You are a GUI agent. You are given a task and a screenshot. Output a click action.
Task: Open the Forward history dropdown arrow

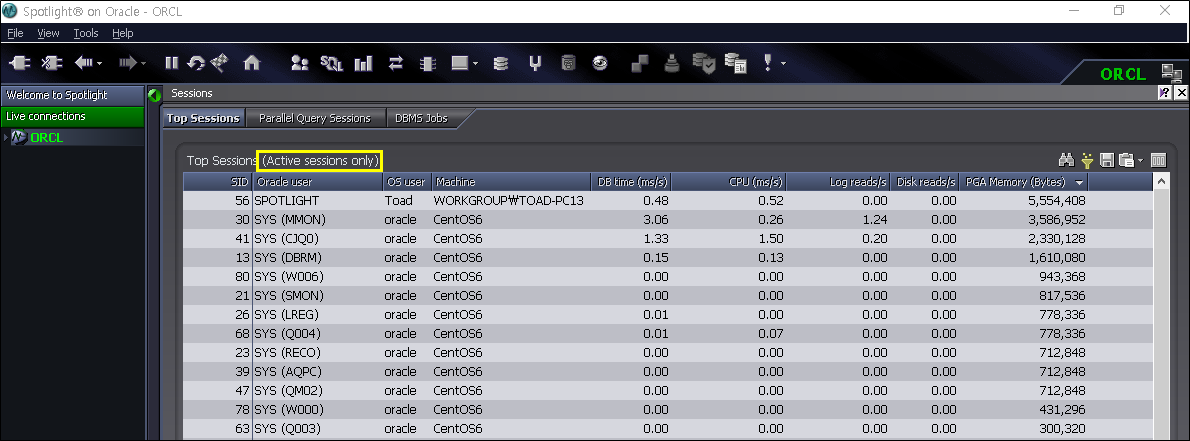click(x=143, y=65)
